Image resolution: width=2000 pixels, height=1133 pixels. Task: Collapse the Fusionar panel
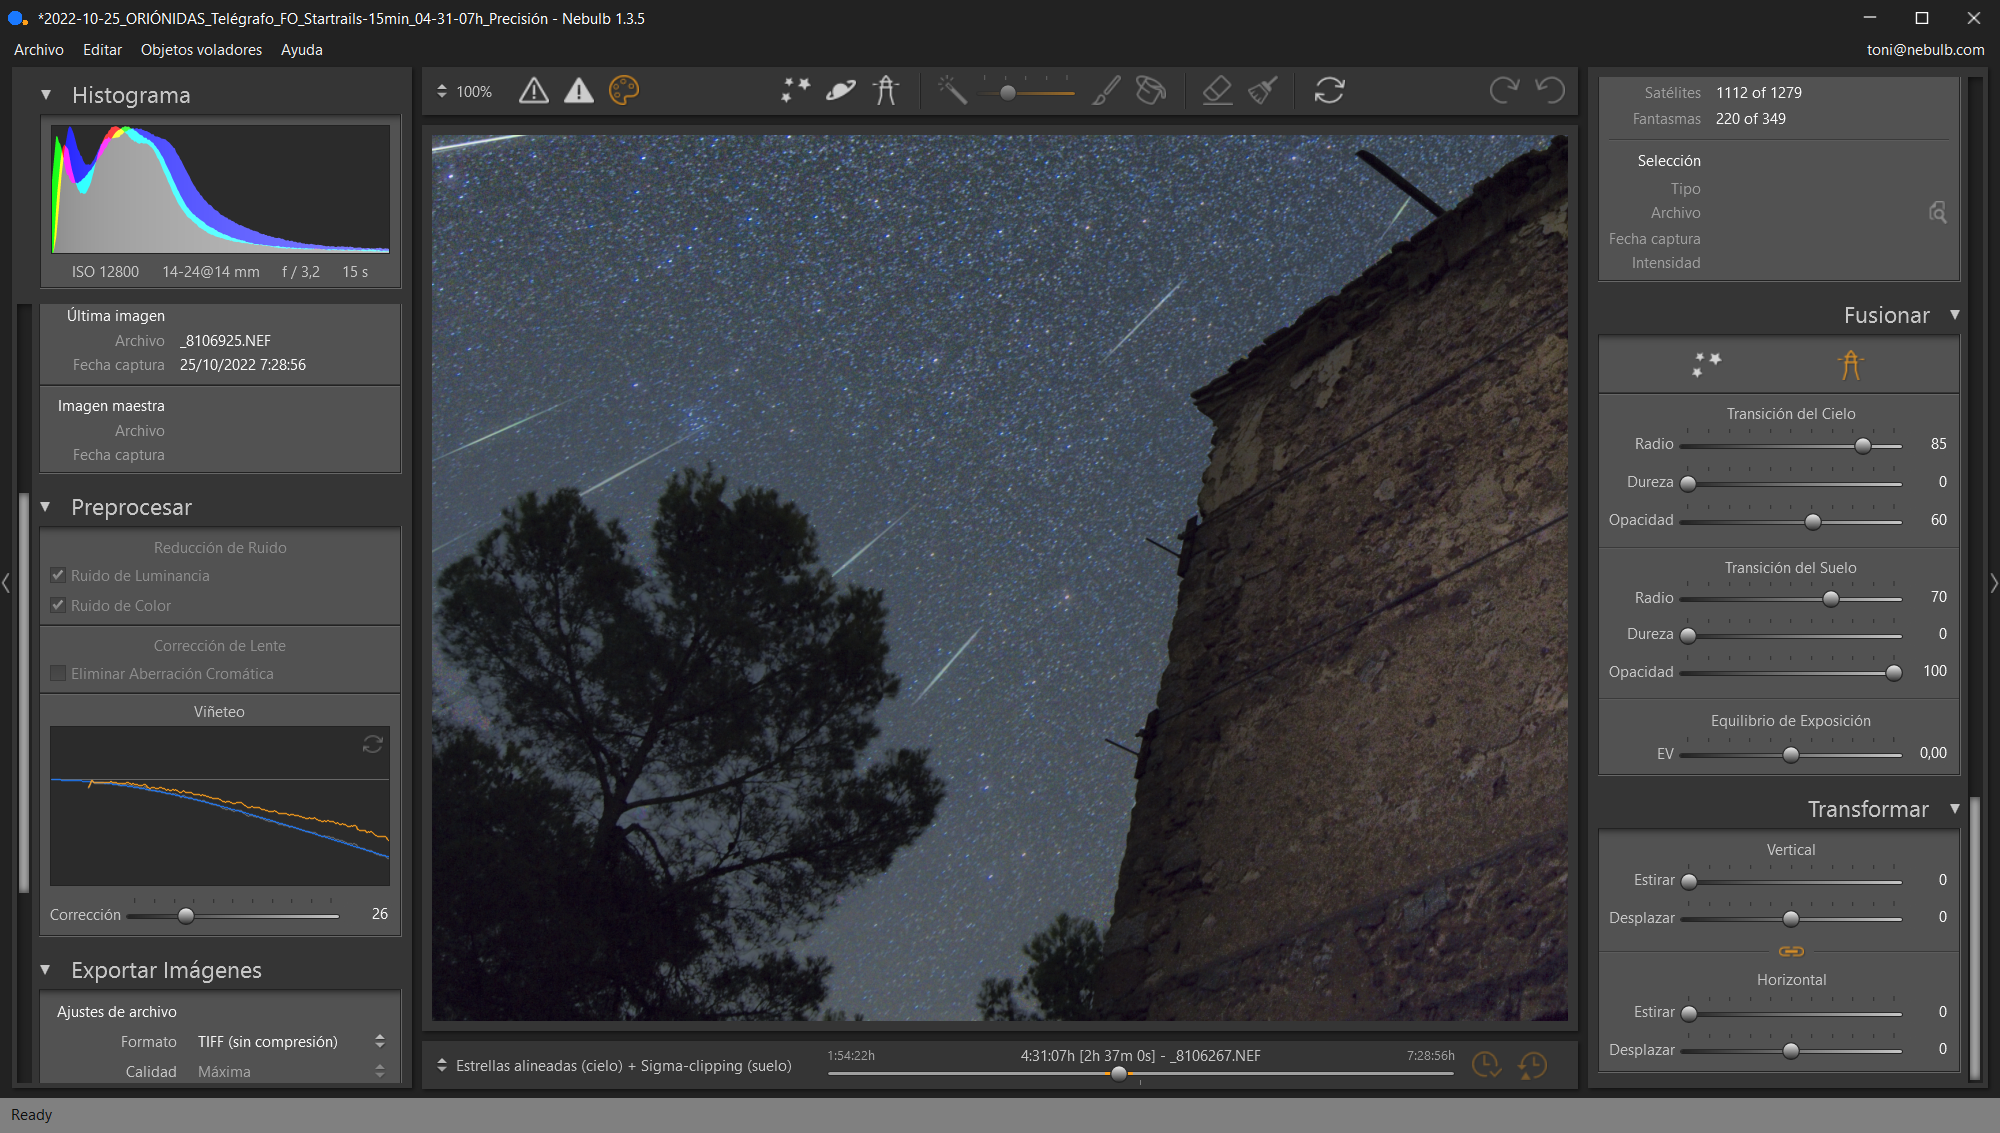[x=1955, y=315]
